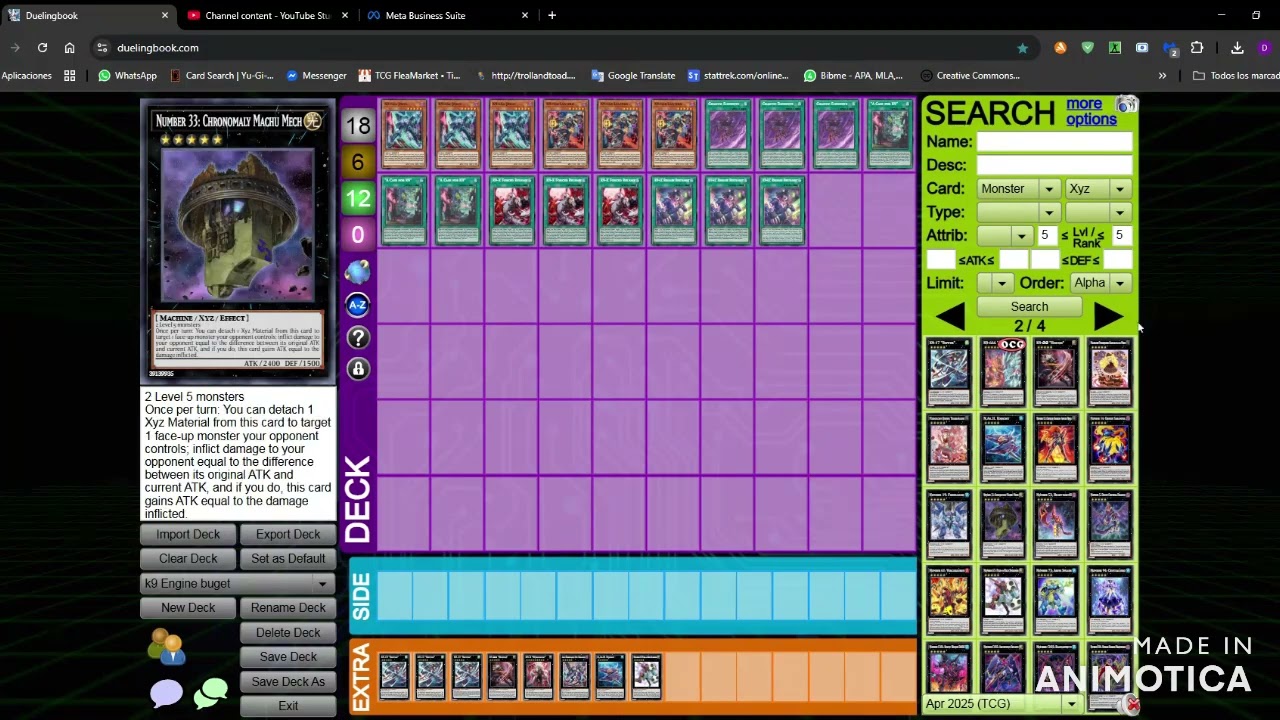Click Delete Deck button
Viewport: 1280px width, 720px height.
pos(288,632)
